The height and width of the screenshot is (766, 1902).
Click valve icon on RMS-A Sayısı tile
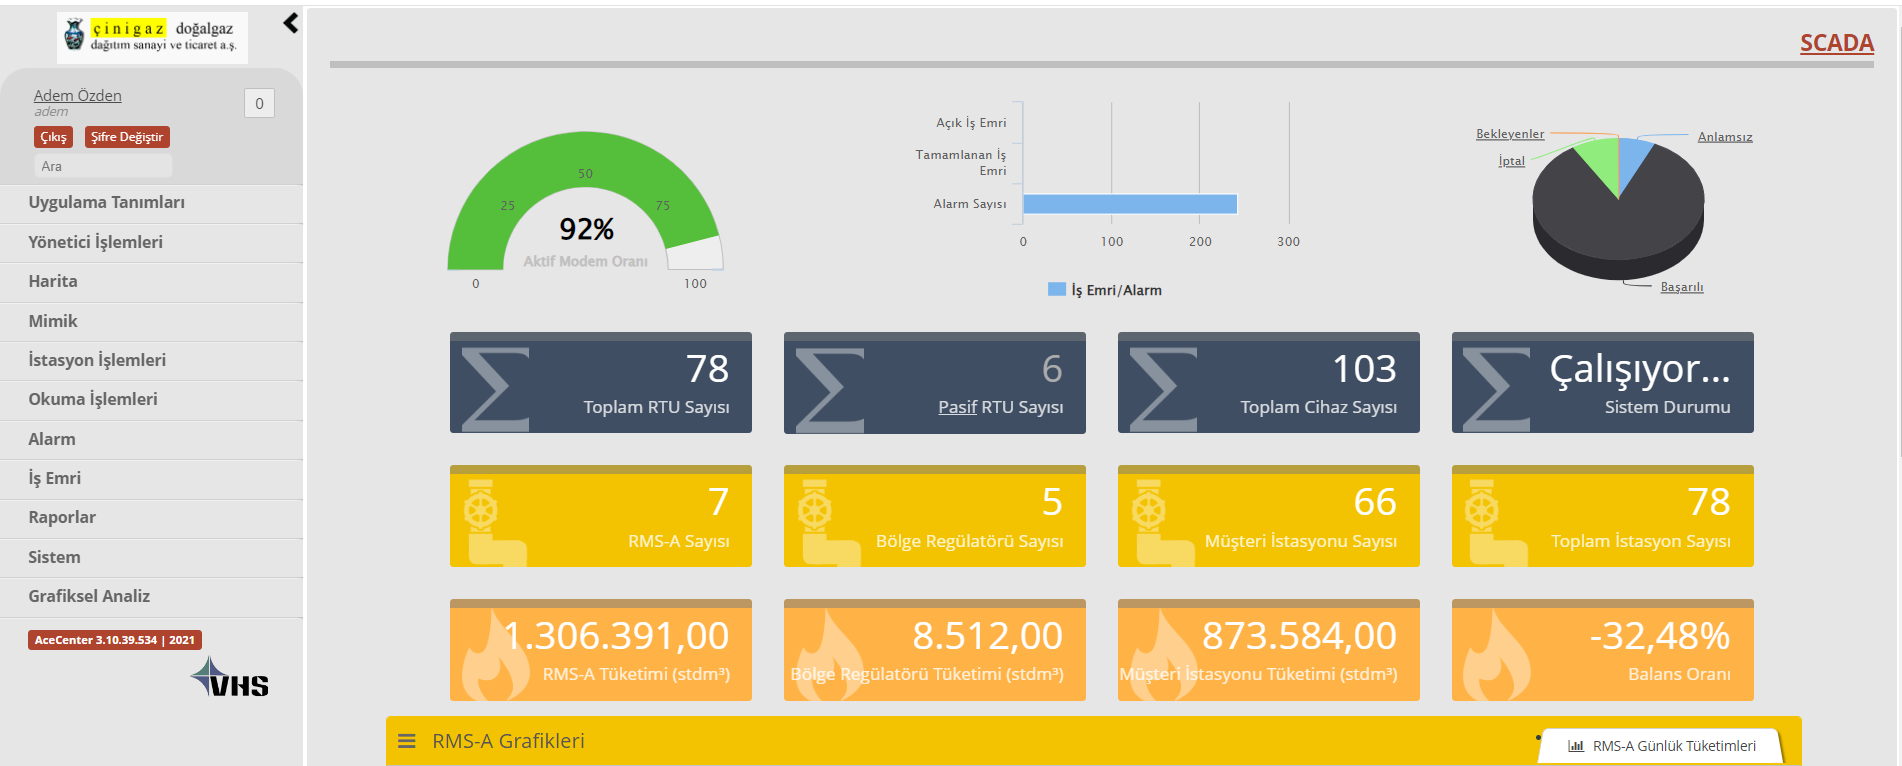(492, 522)
